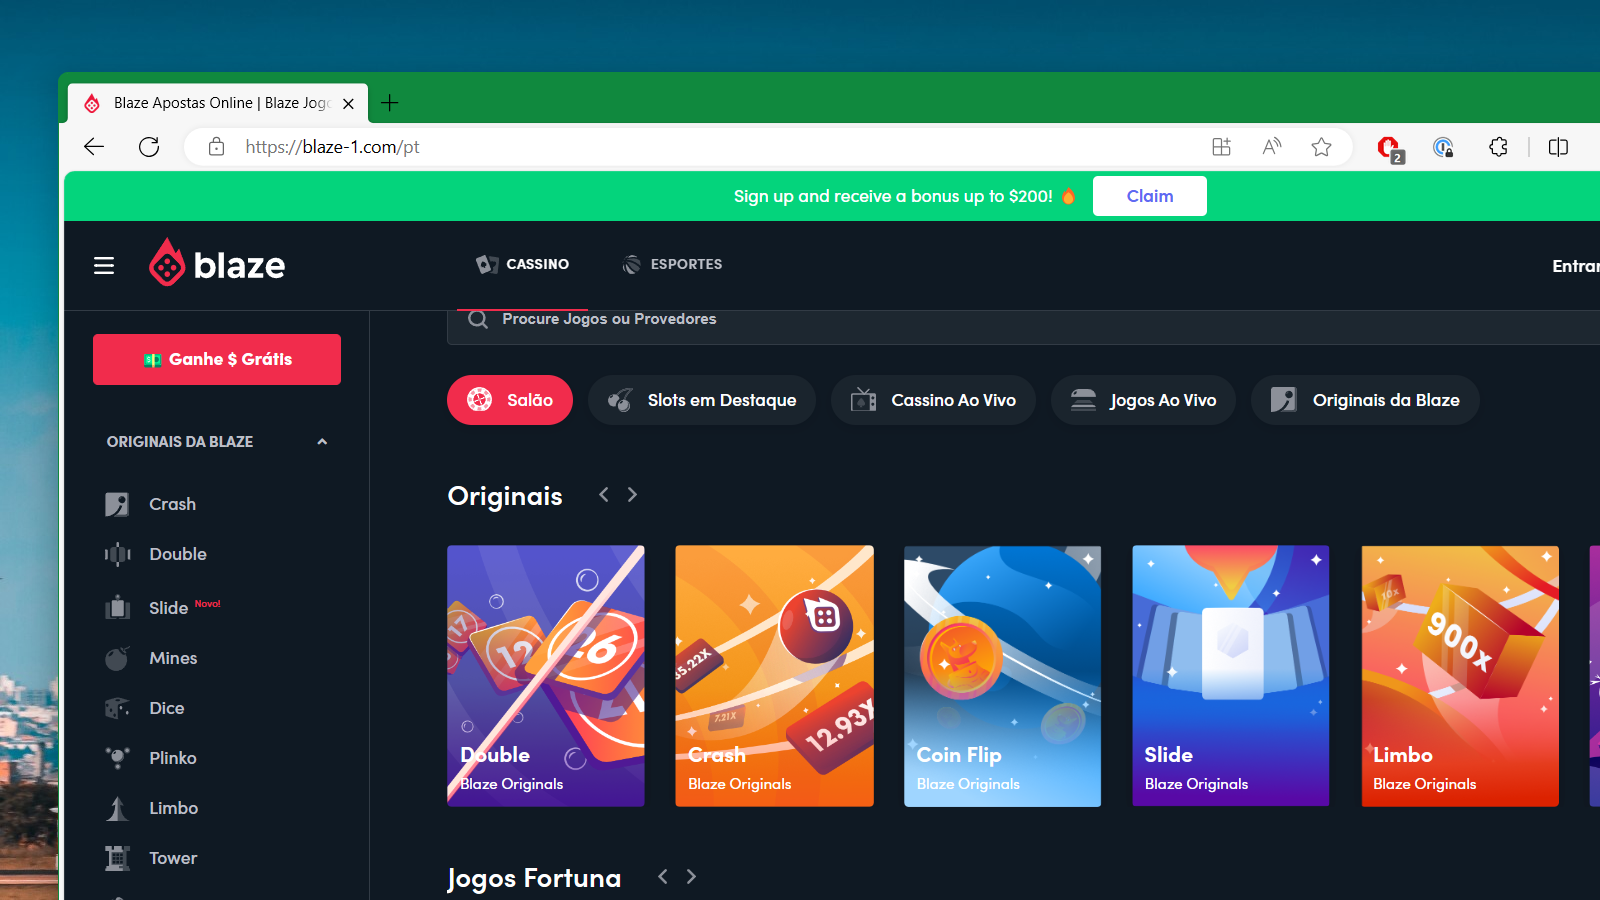Open browser Extensions puzzle icon
This screenshot has height=900, width=1600.
pos(1498,147)
